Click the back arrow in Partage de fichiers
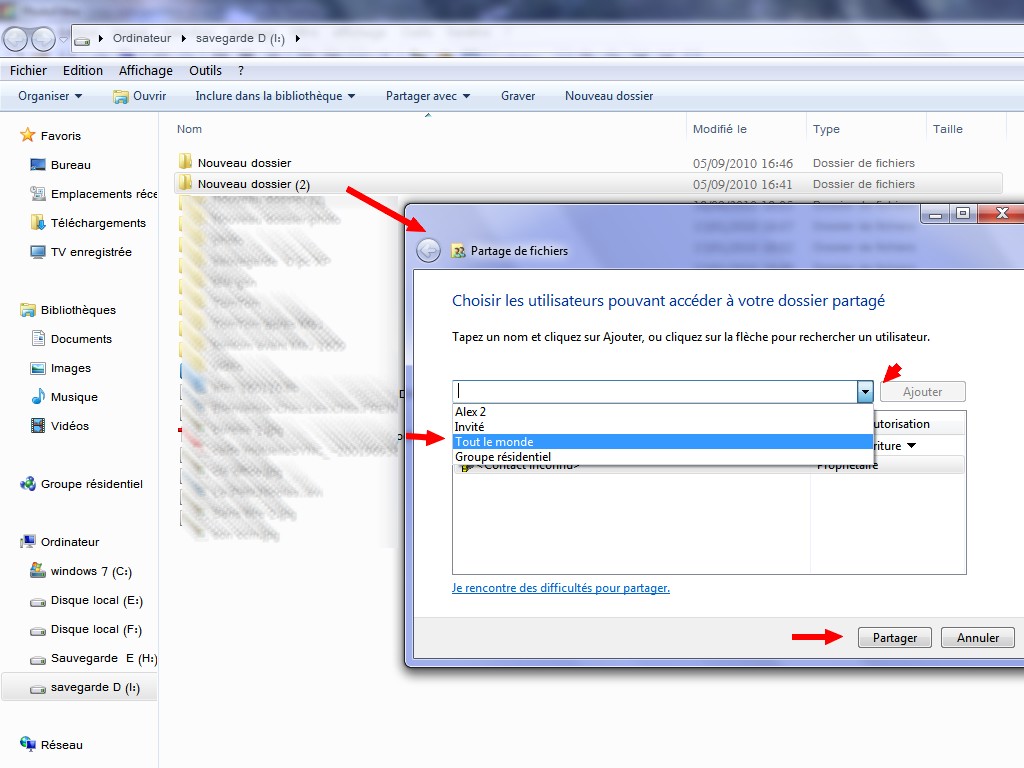1024x768 pixels. click(428, 251)
